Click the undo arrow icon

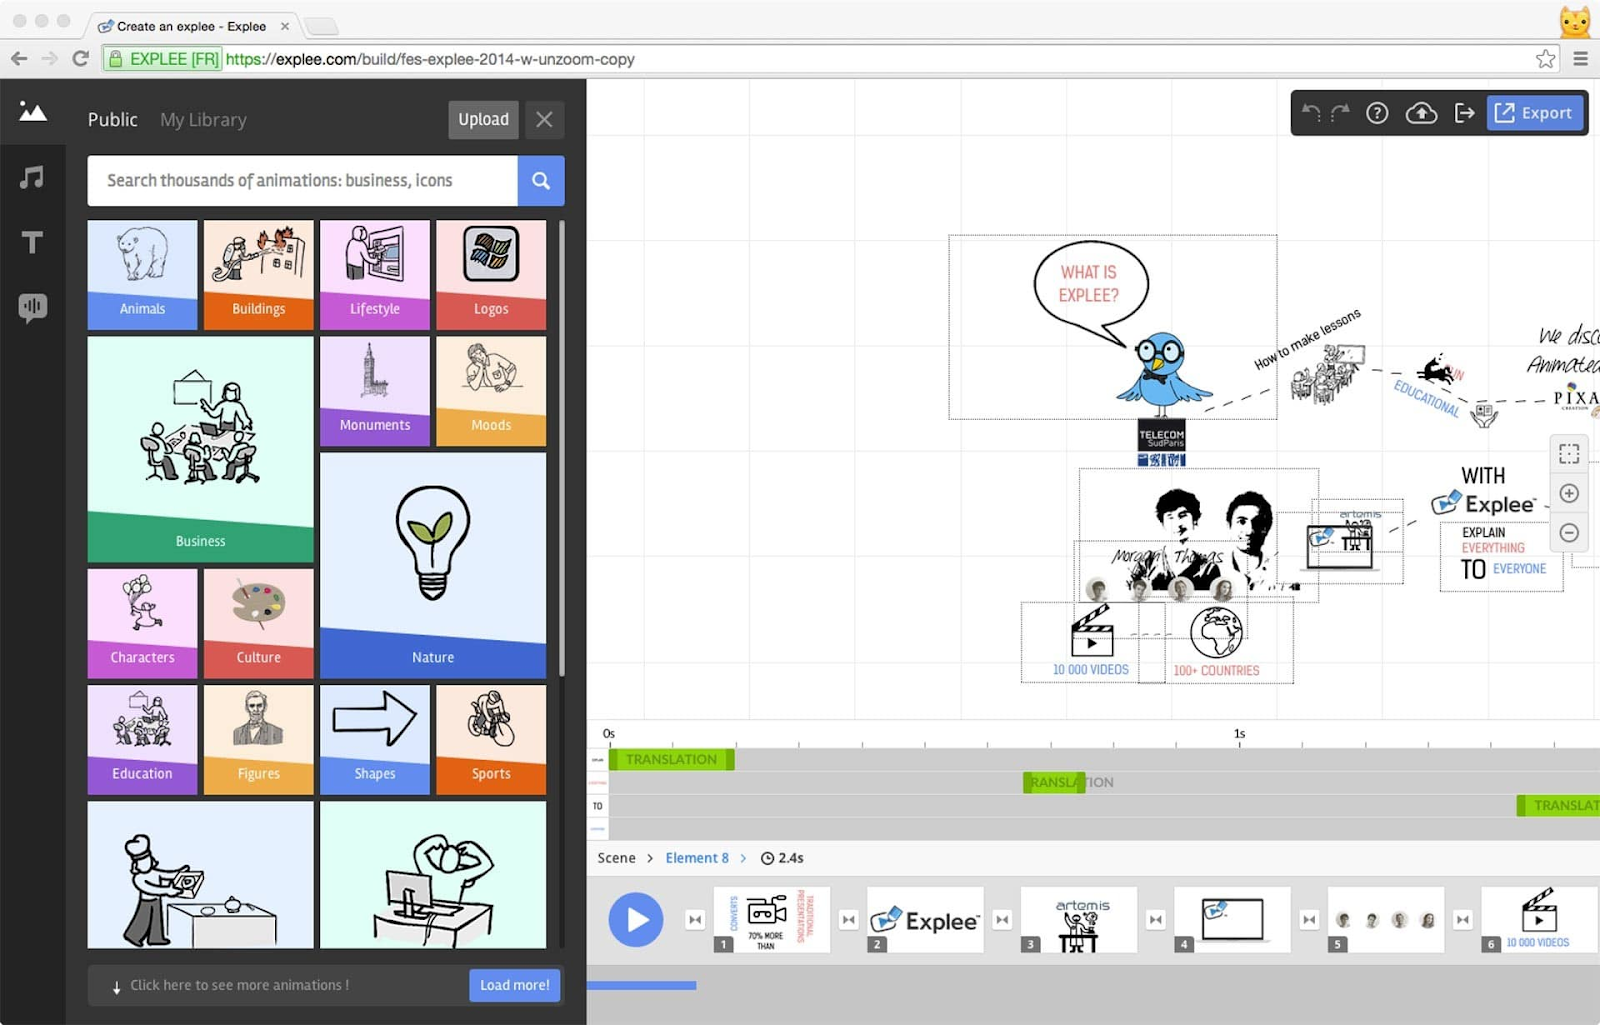click(1311, 113)
